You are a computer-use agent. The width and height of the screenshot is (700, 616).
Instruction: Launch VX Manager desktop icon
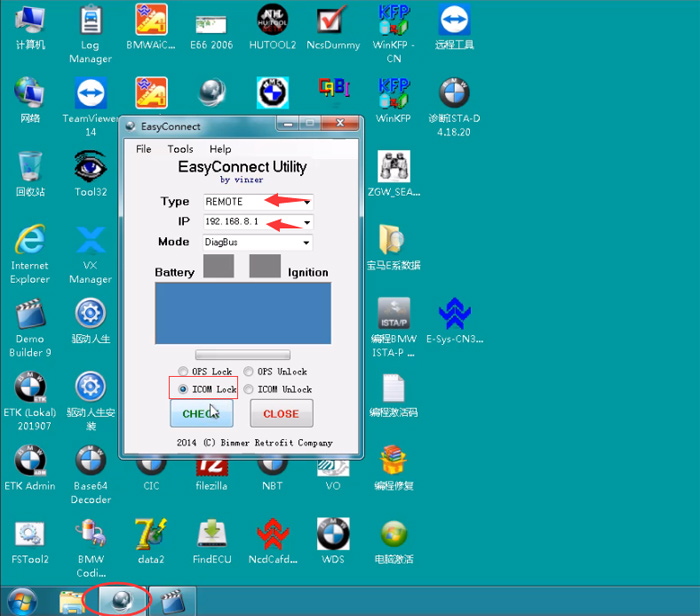(x=91, y=254)
